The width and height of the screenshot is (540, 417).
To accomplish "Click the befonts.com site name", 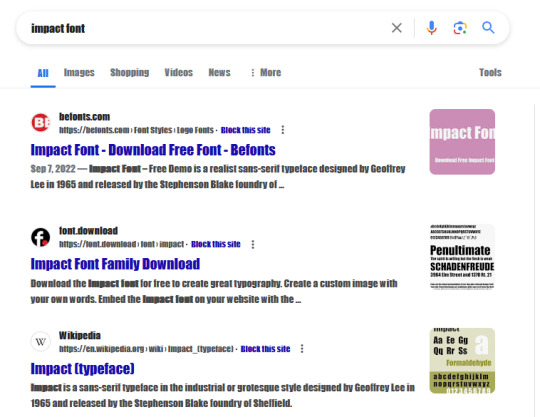I will [84, 117].
